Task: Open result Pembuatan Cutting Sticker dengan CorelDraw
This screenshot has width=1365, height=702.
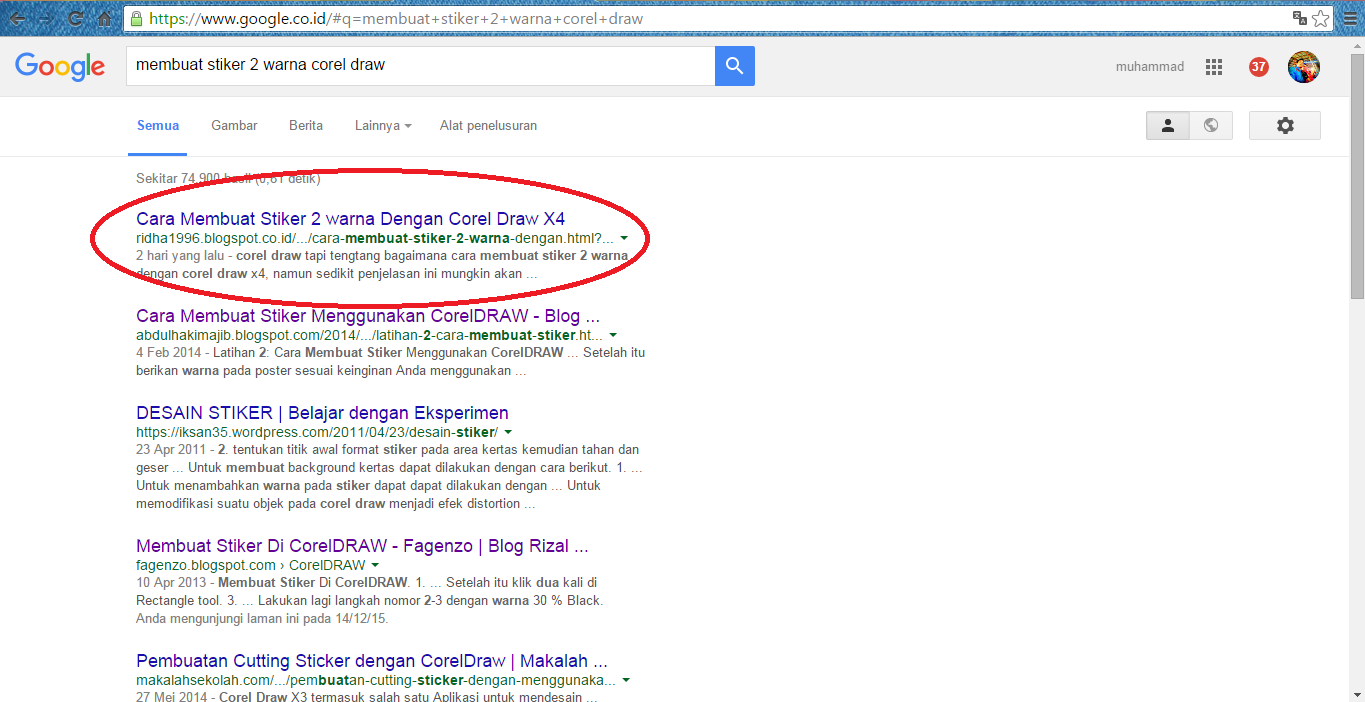Action: pyautogui.click(x=372, y=661)
